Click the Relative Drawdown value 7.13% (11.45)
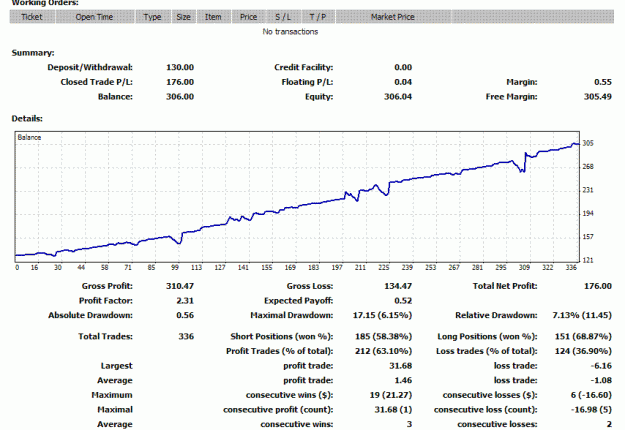The height and width of the screenshot is (430, 625). (582, 315)
